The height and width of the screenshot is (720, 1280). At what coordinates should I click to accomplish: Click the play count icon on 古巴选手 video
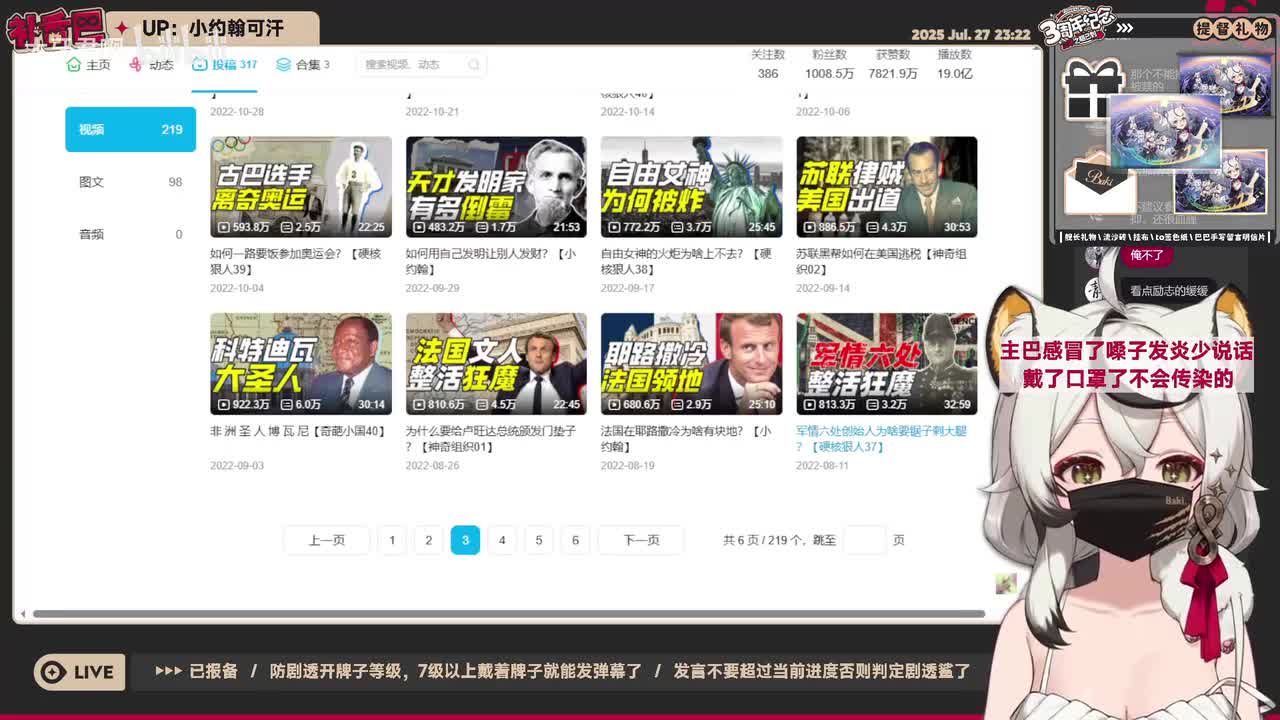[224, 227]
